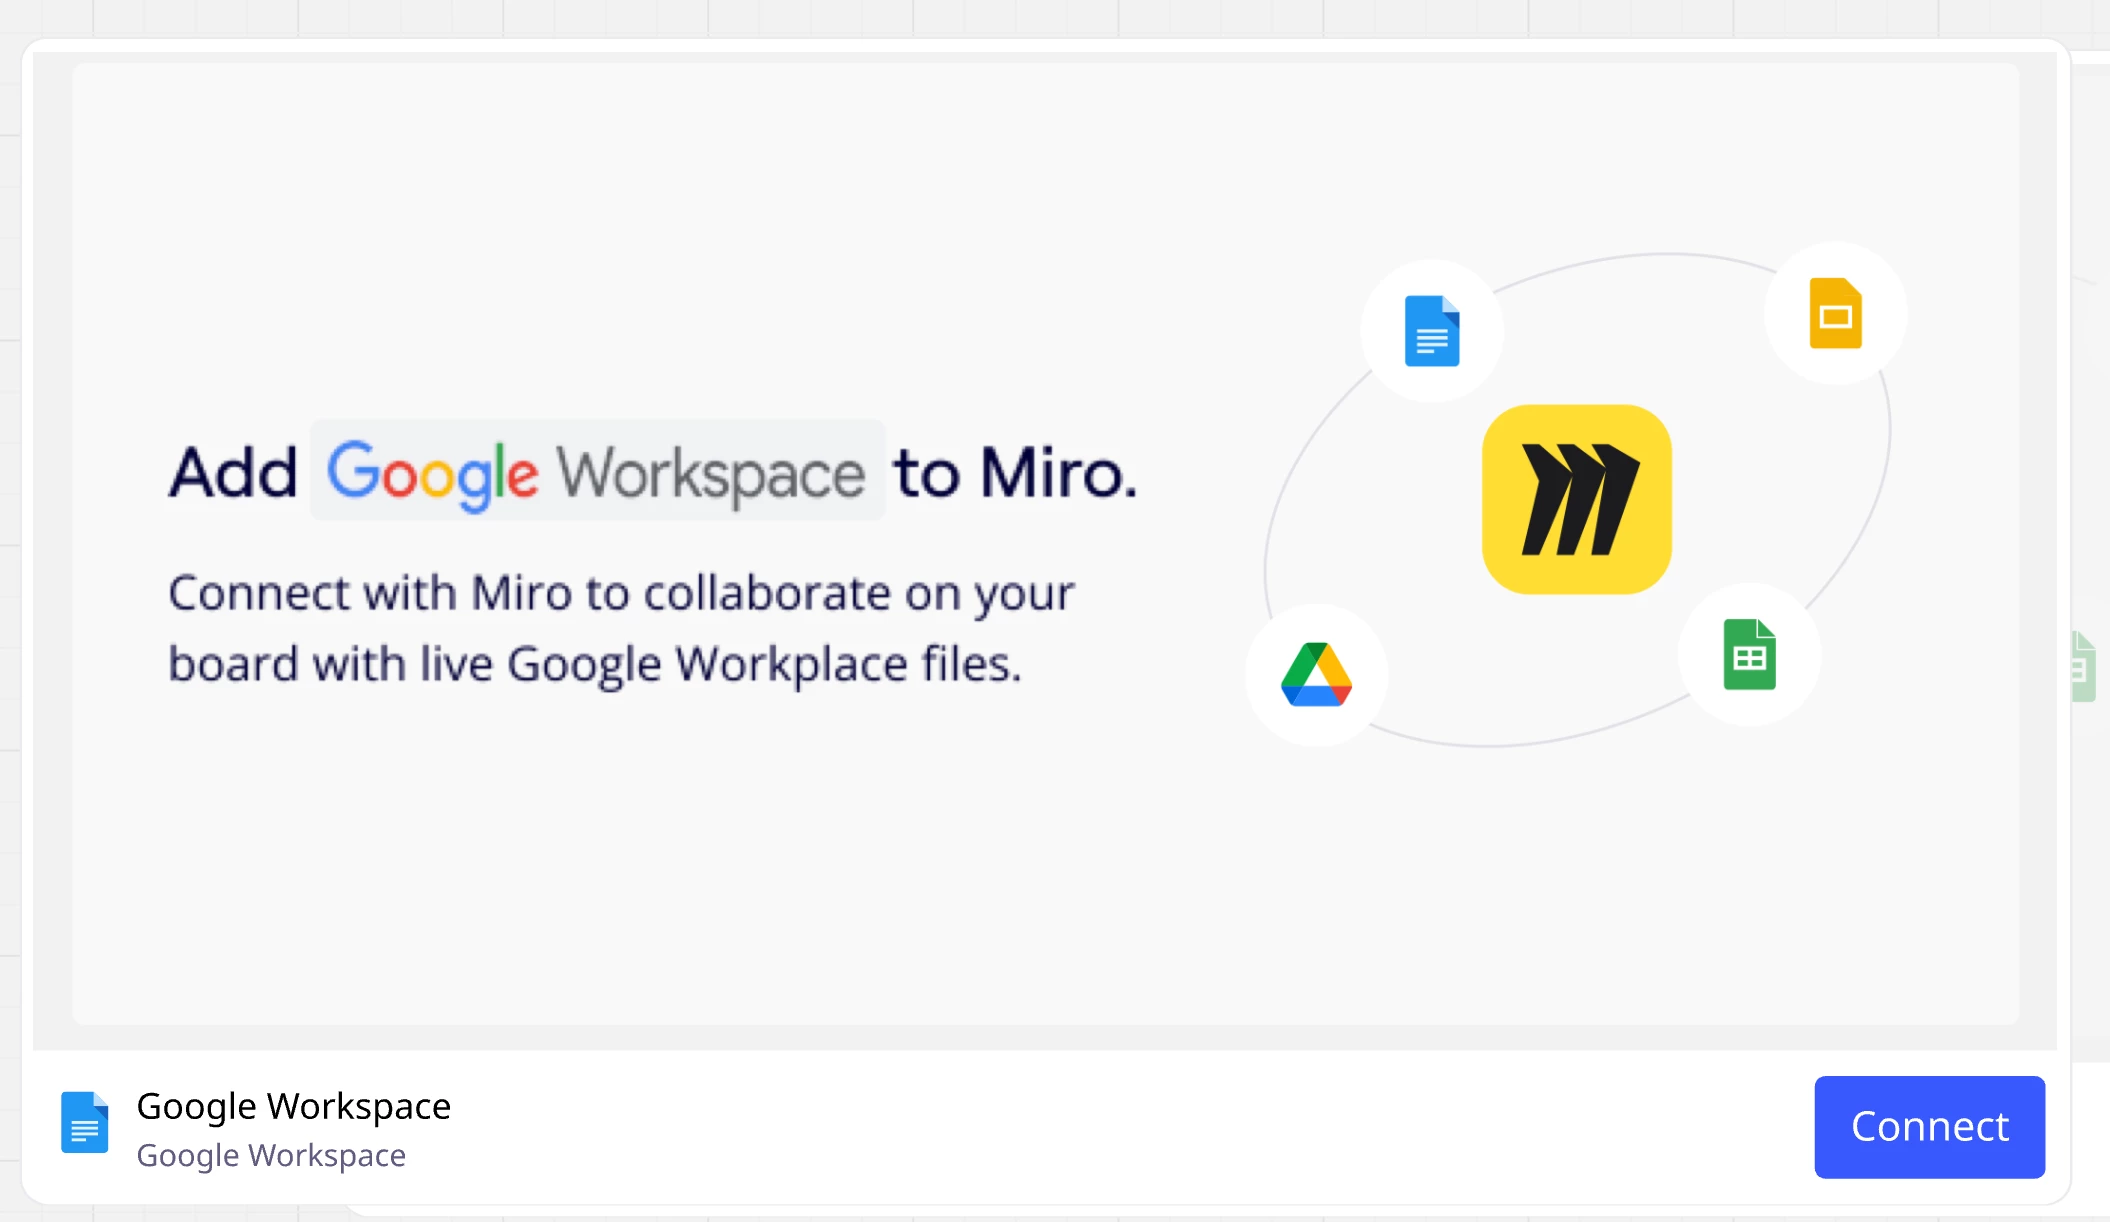
Task: Click the 'Connect with Miro to collaborate' description line
Action: pyautogui.click(x=620, y=593)
